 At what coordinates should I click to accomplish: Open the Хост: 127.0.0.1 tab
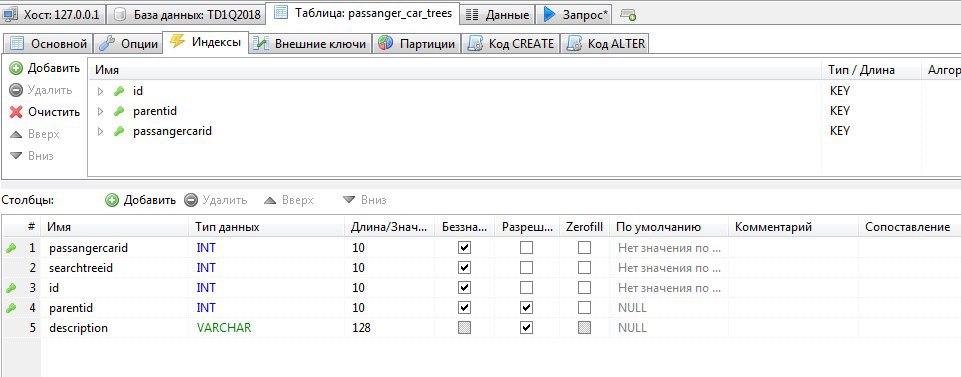coord(53,14)
